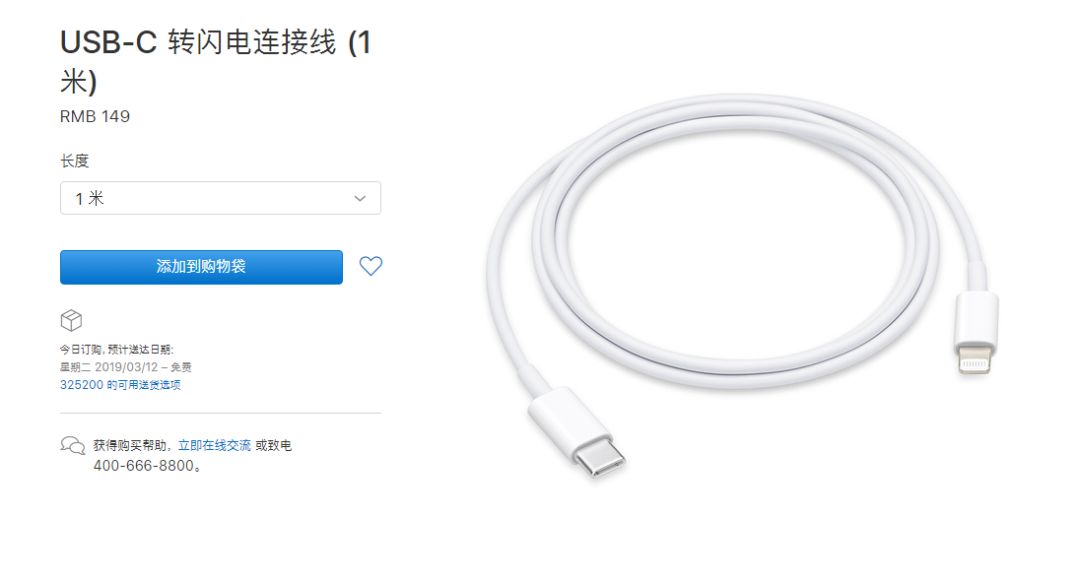Click the chat bubbles help icon
Viewport: 1080px width, 582px height.
pos(72,446)
